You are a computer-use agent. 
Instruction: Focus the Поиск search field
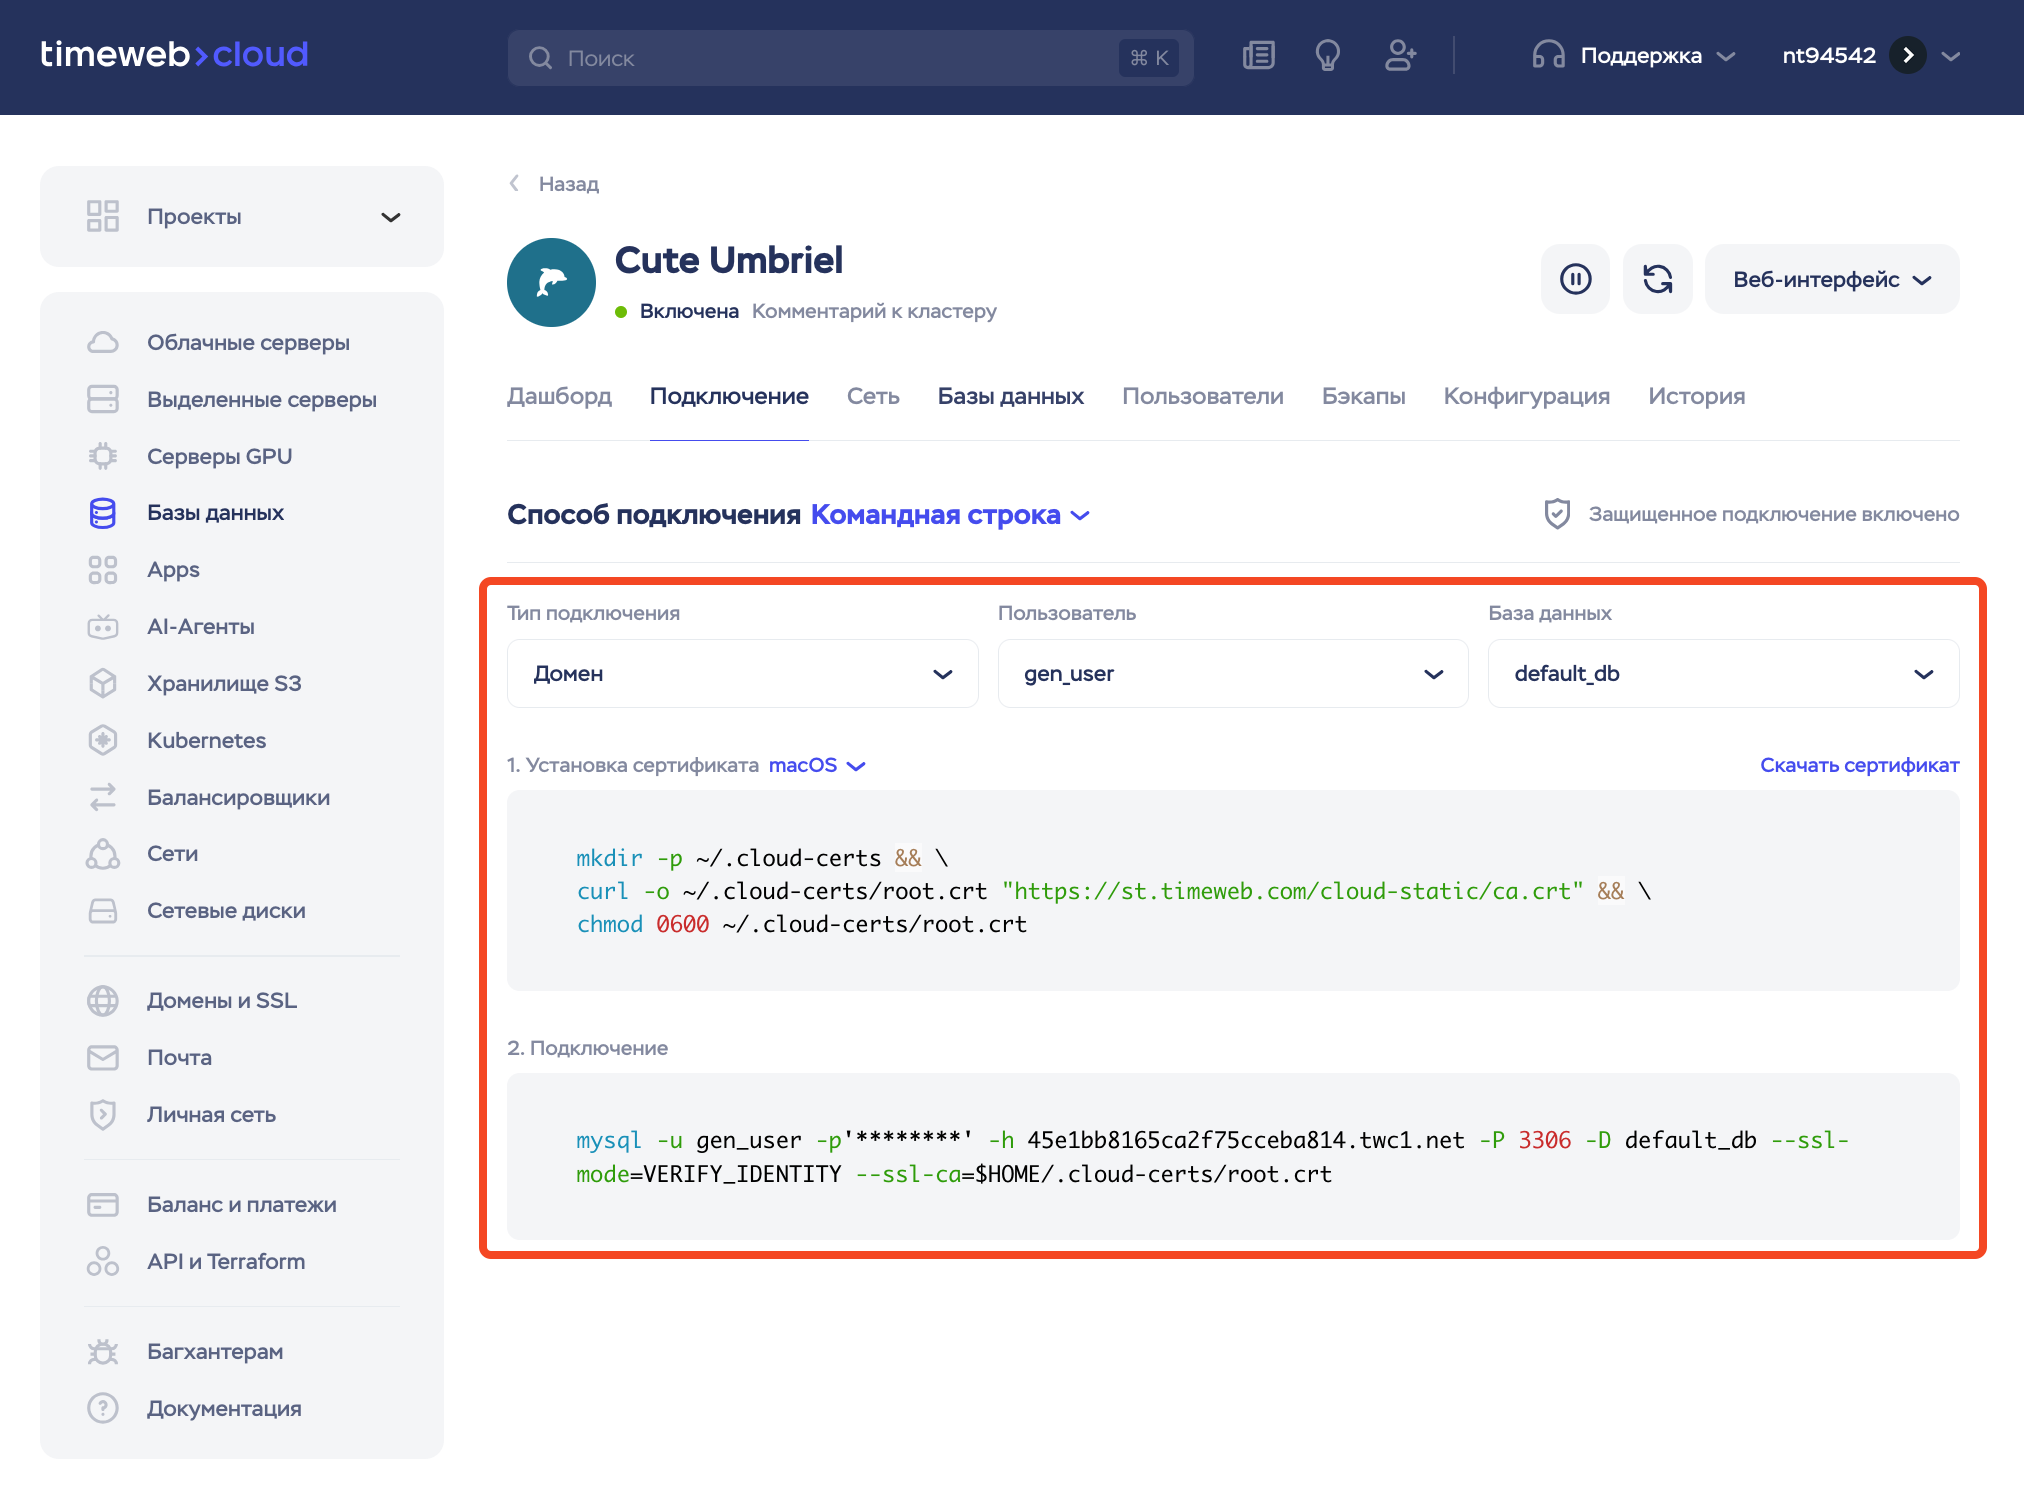pos(850,58)
